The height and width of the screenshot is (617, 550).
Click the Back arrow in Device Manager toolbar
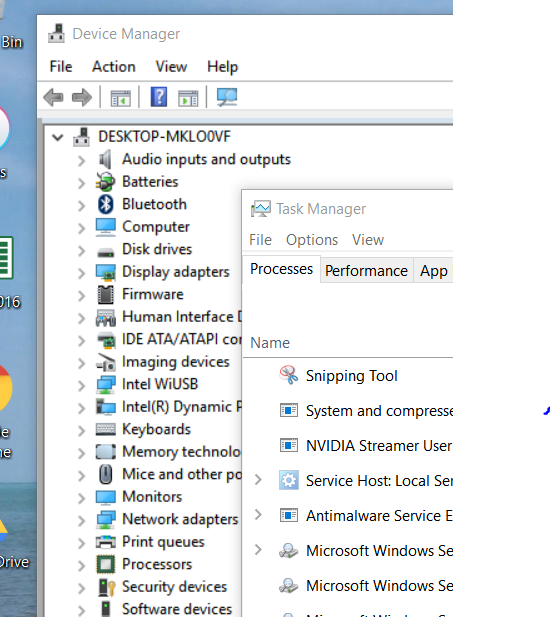tap(53, 97)
